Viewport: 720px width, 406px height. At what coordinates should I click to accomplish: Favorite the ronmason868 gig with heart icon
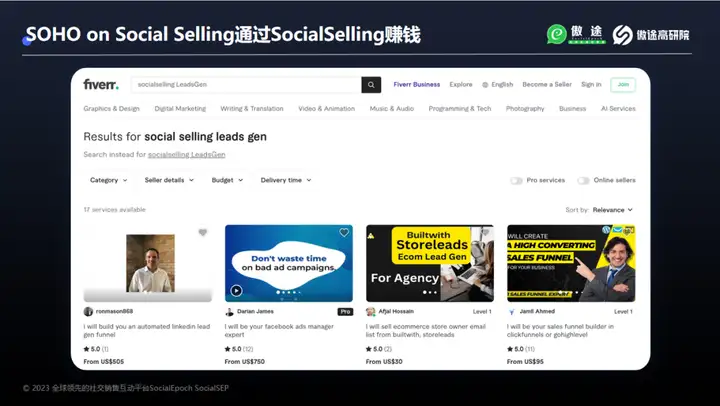[202, 232]
